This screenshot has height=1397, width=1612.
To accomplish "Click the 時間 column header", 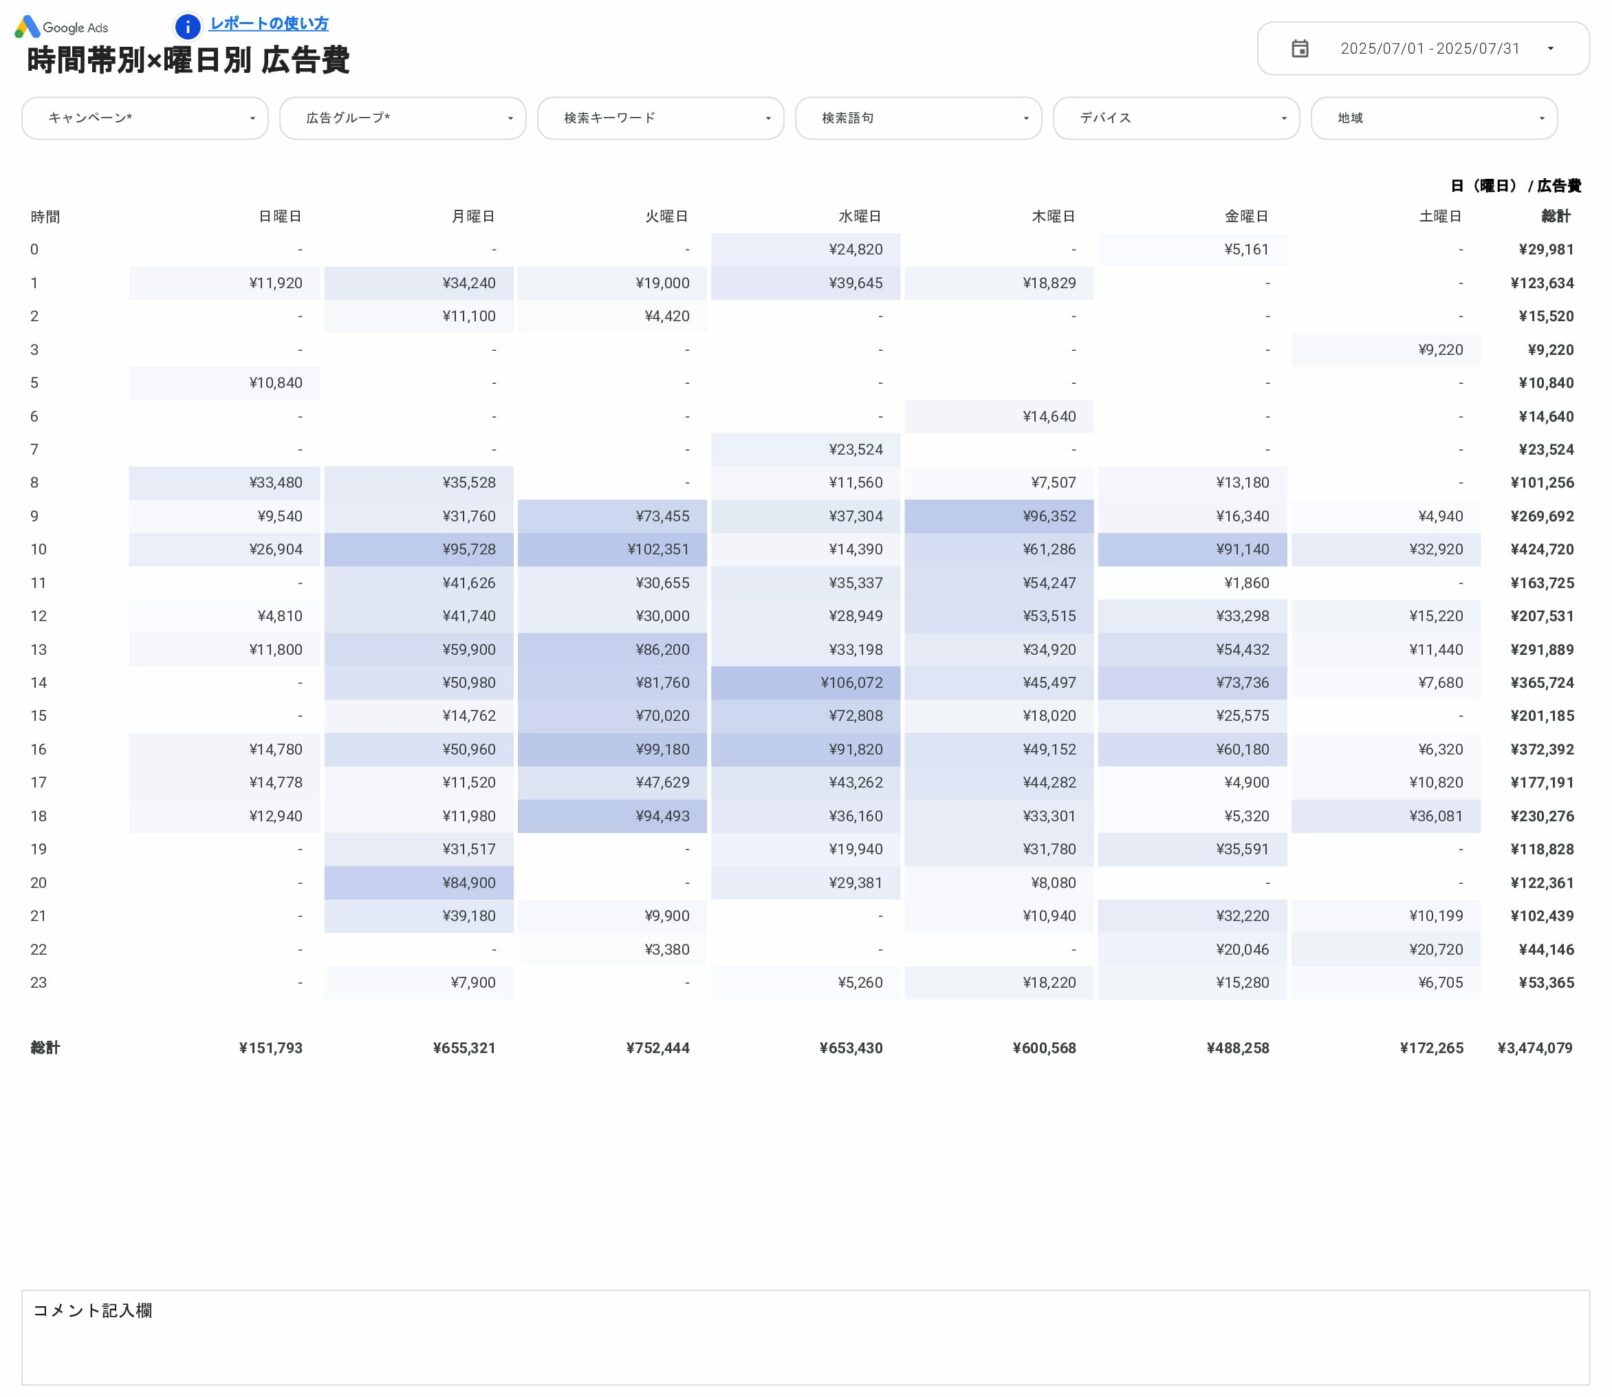I will point(45,216).
